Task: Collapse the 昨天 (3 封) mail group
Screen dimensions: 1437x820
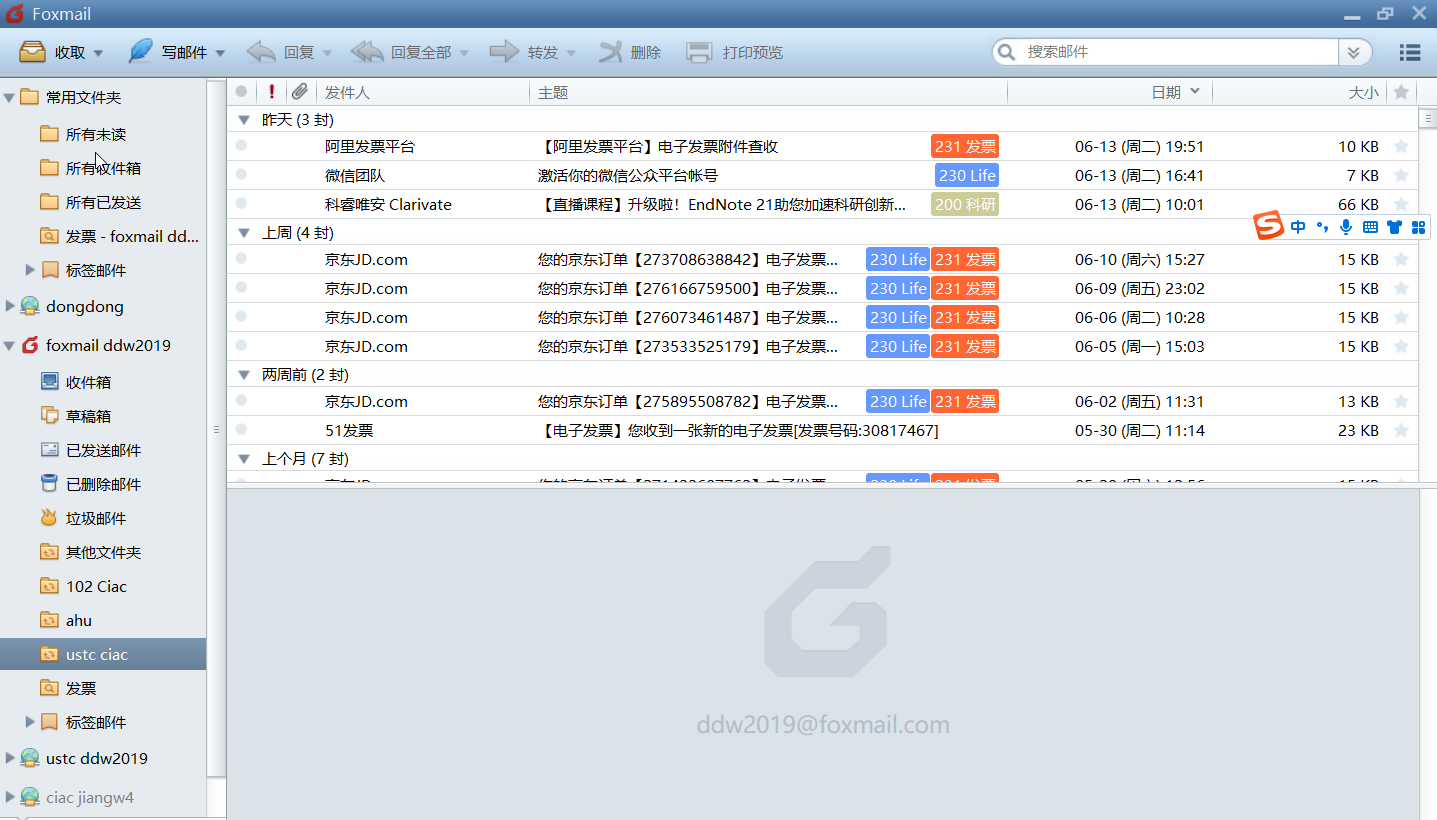Action: click(243, 120)
